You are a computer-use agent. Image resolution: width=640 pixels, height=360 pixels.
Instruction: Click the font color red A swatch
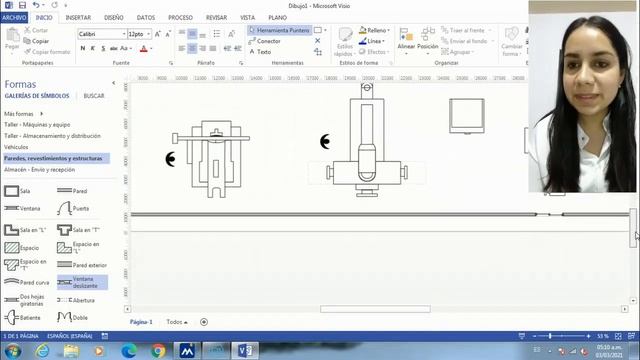coord(143,49)
